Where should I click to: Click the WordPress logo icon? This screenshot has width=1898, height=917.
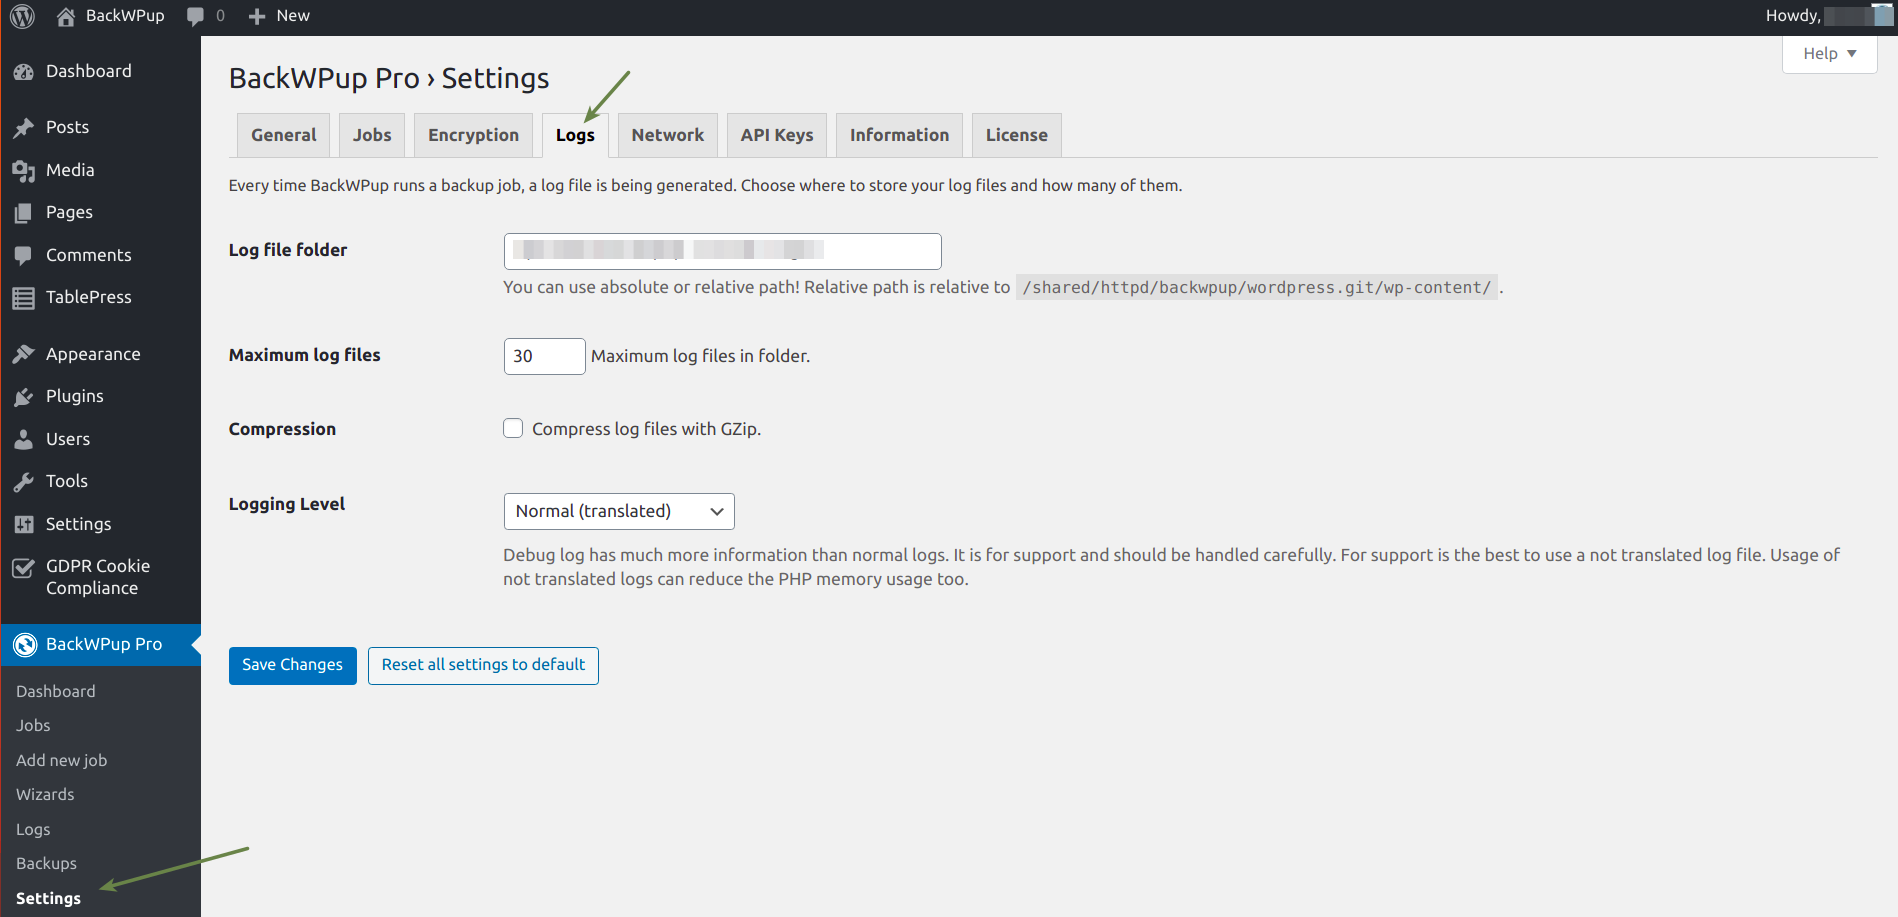click(x=22, y=16)
